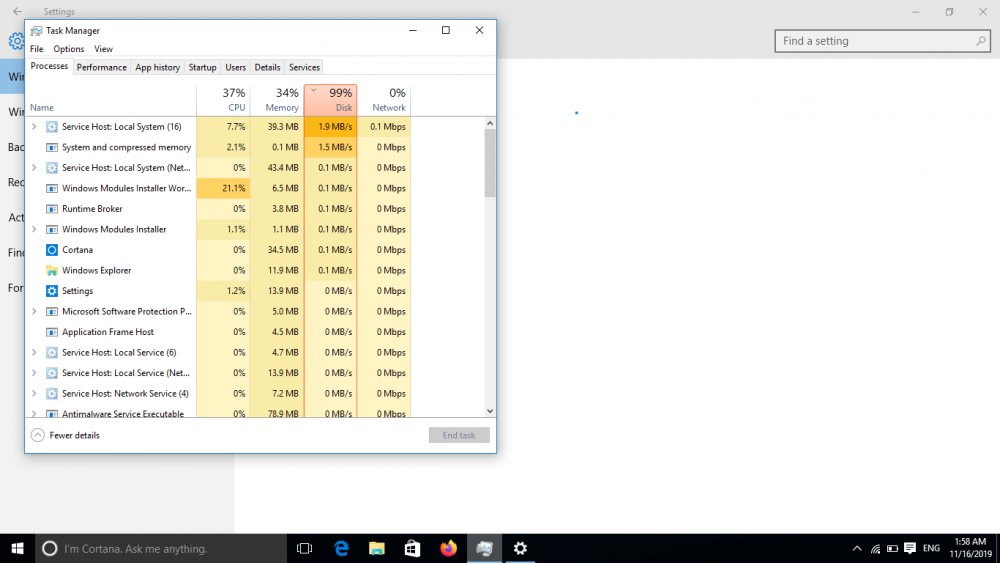Click Fewer details label
The height and width of the screenshot is (563, 1000).
tap(75, 435)
